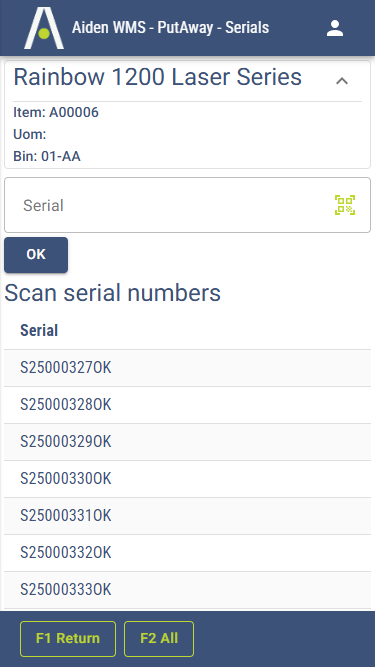Image resolution: width=375 pixels, height=667 pixels.
Task: Click the Rainbow 1200 Laser Series title
Action: click(158, 77)
